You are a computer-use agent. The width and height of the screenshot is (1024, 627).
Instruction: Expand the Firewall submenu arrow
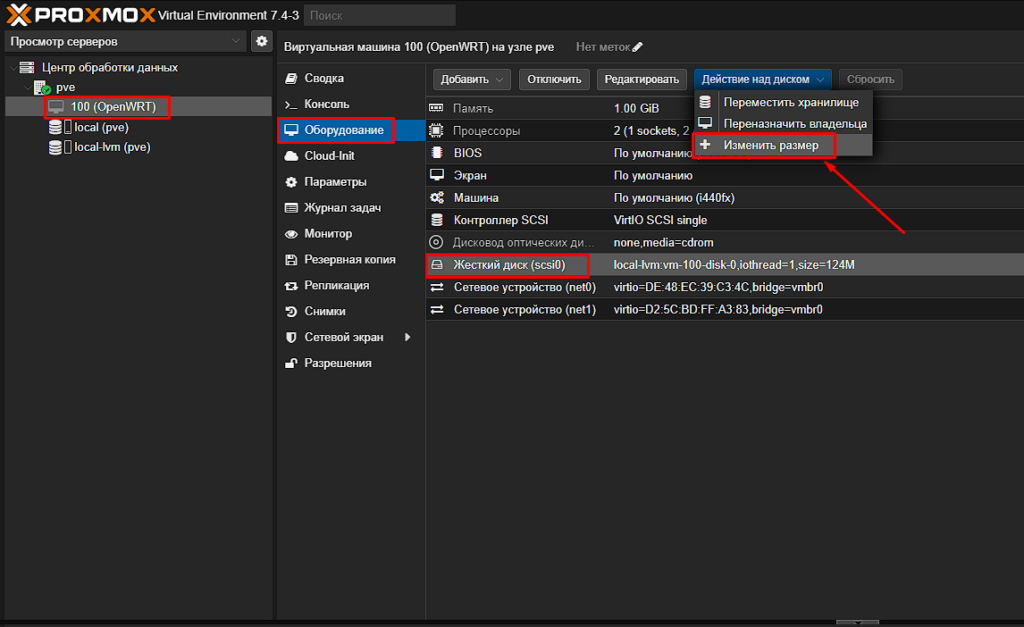pyautogui.click(x=408, y=337)
